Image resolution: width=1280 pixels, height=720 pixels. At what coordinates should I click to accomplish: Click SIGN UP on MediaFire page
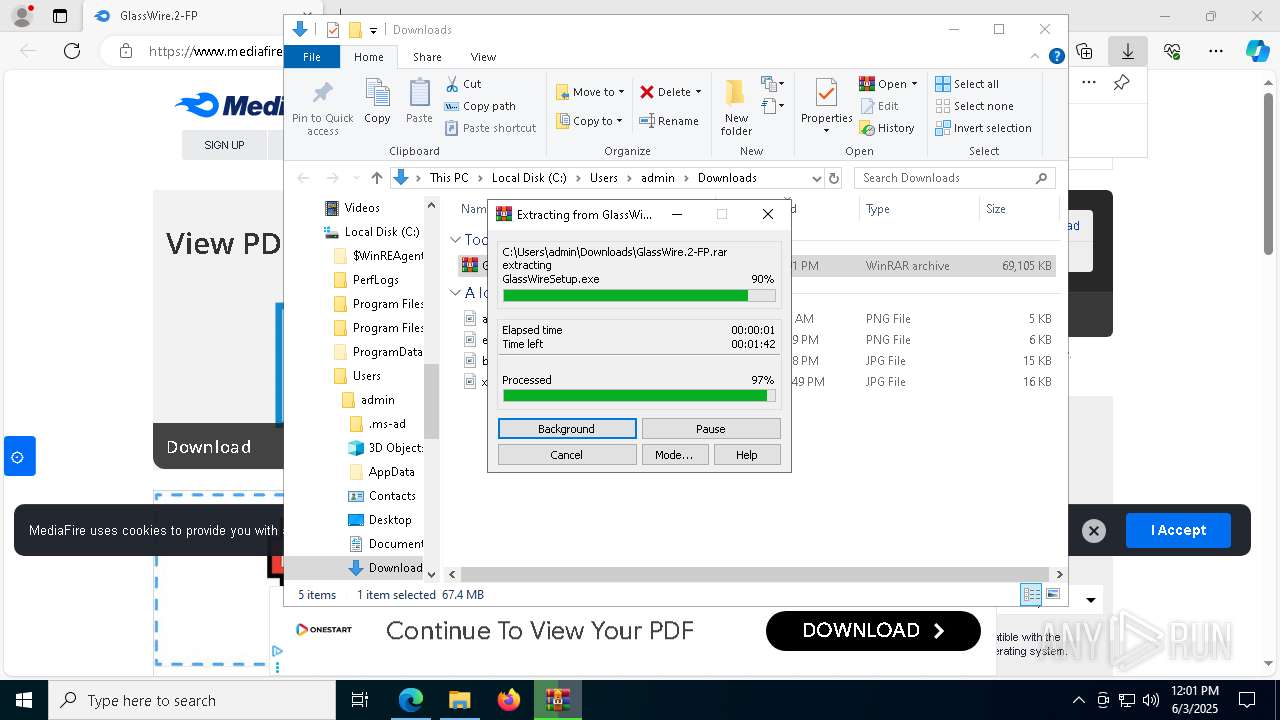(x=224, y=145)
